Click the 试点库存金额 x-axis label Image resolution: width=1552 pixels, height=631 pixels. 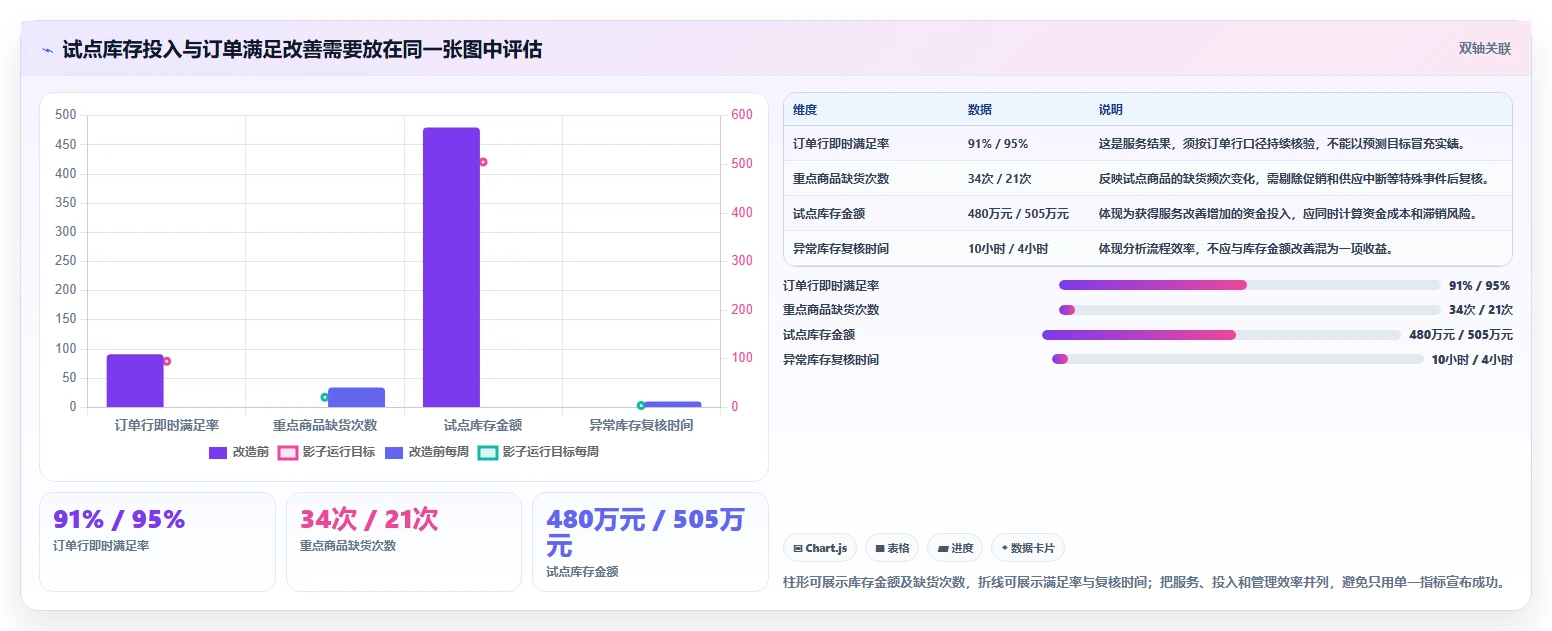pyautogui.click(x=483, y=425)
